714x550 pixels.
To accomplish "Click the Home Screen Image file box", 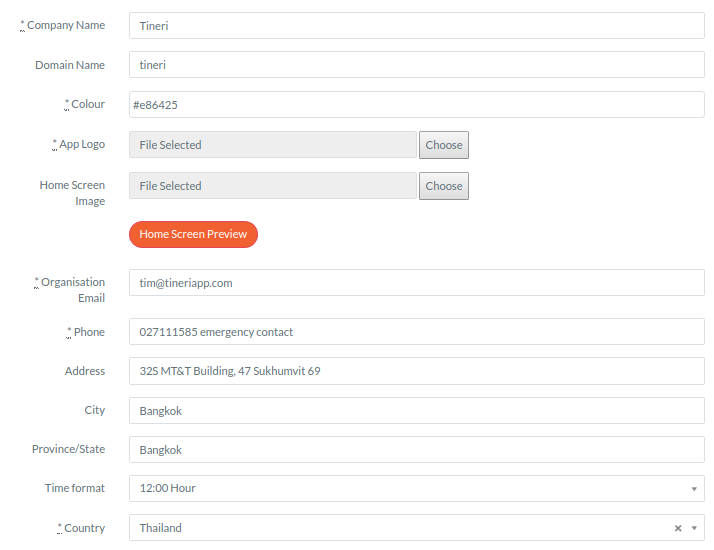I will pos(273,186).
